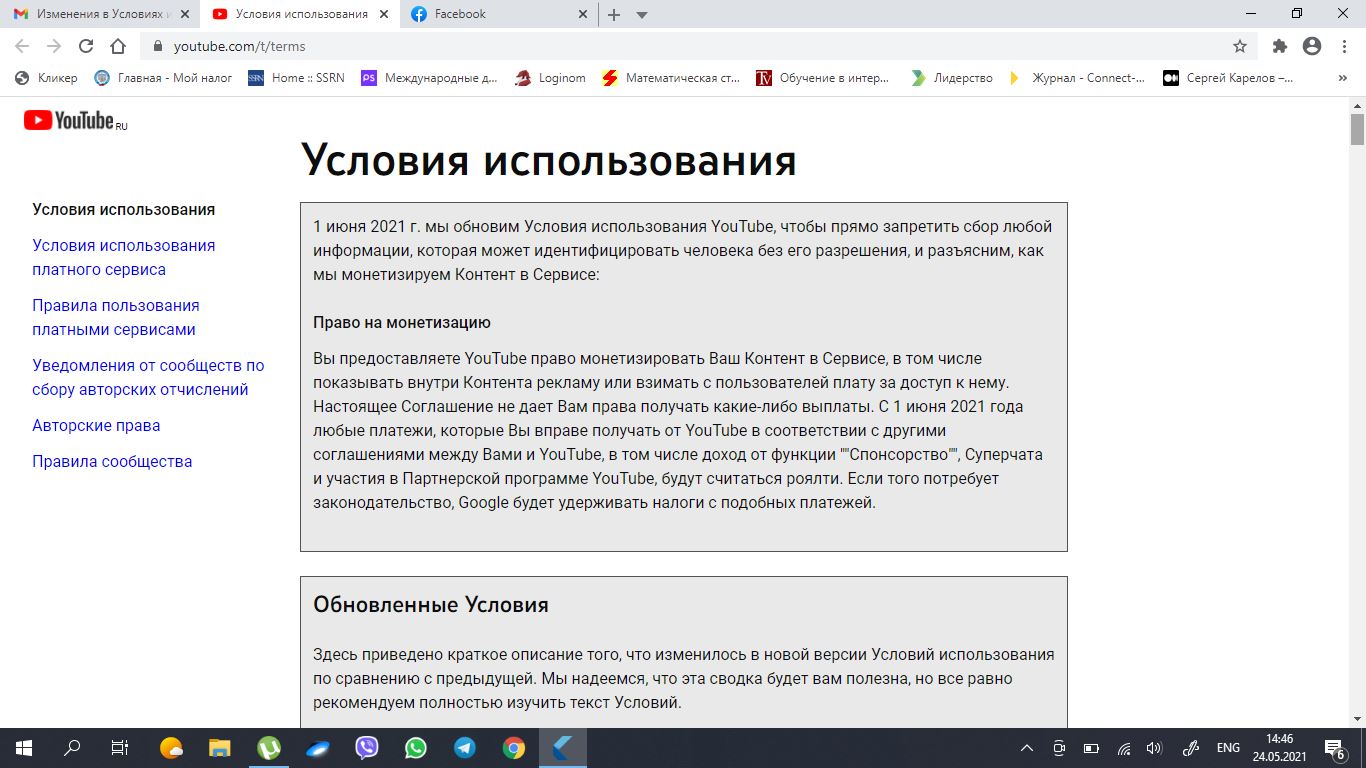Open 'Кликер' bookmark
1366x768 pixels.
[46, 78]
